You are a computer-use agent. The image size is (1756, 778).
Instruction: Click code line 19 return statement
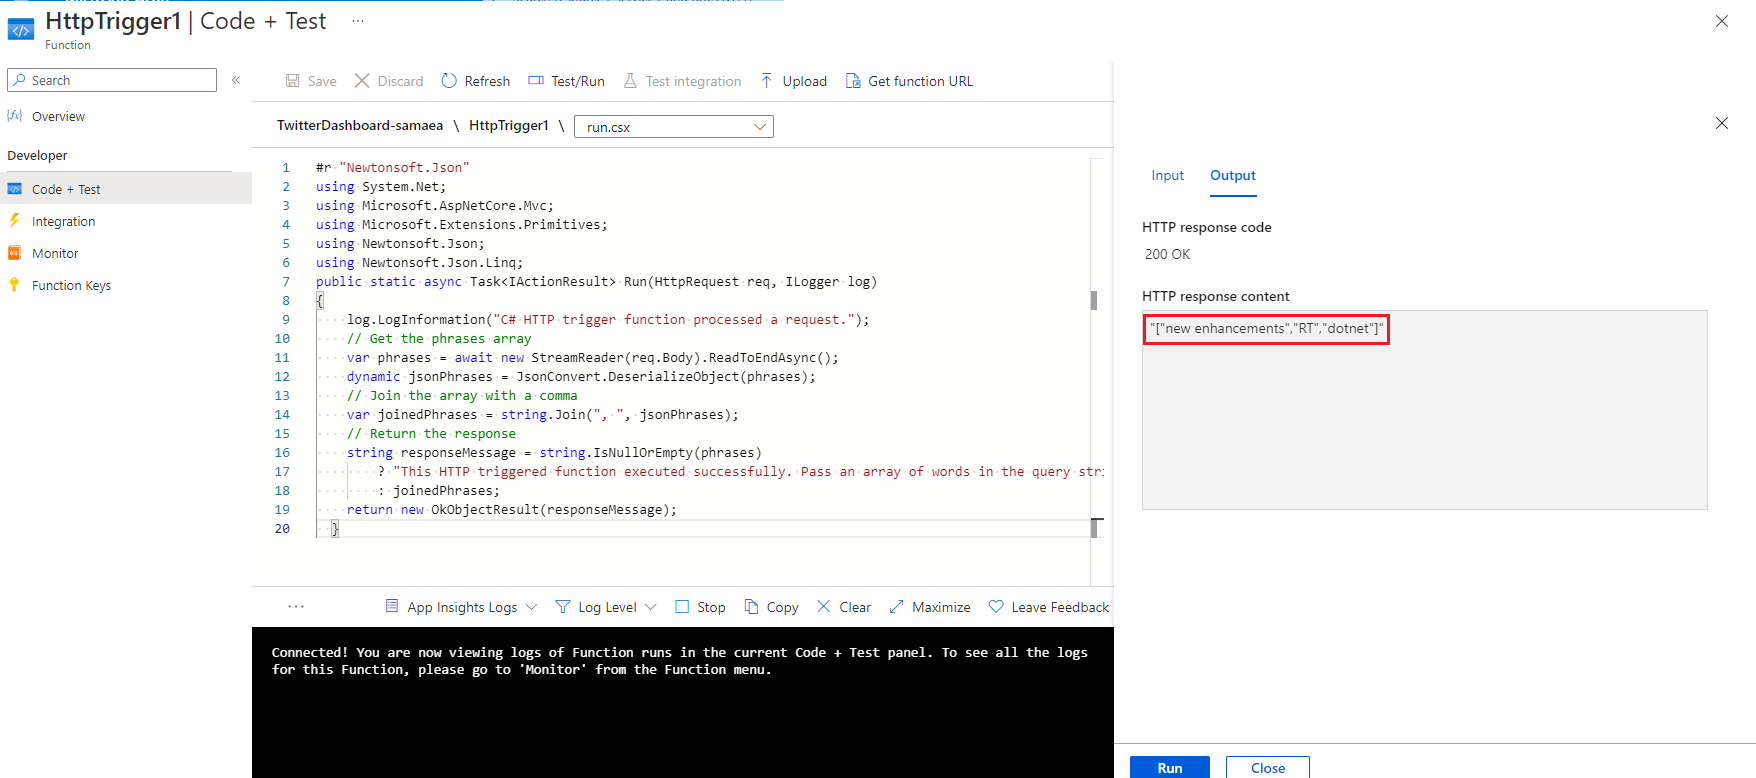512,510
